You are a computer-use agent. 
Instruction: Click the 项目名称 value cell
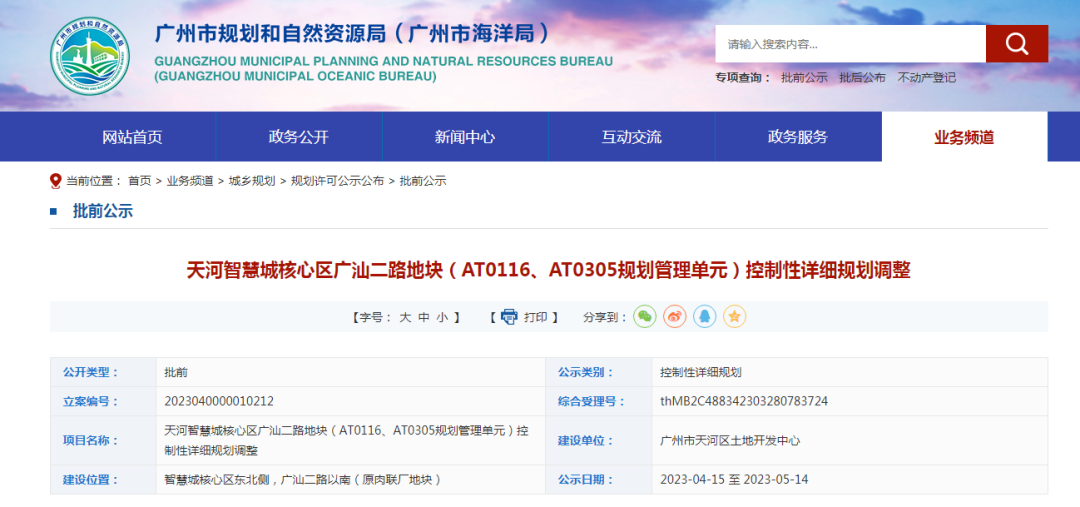coord(350,440)
